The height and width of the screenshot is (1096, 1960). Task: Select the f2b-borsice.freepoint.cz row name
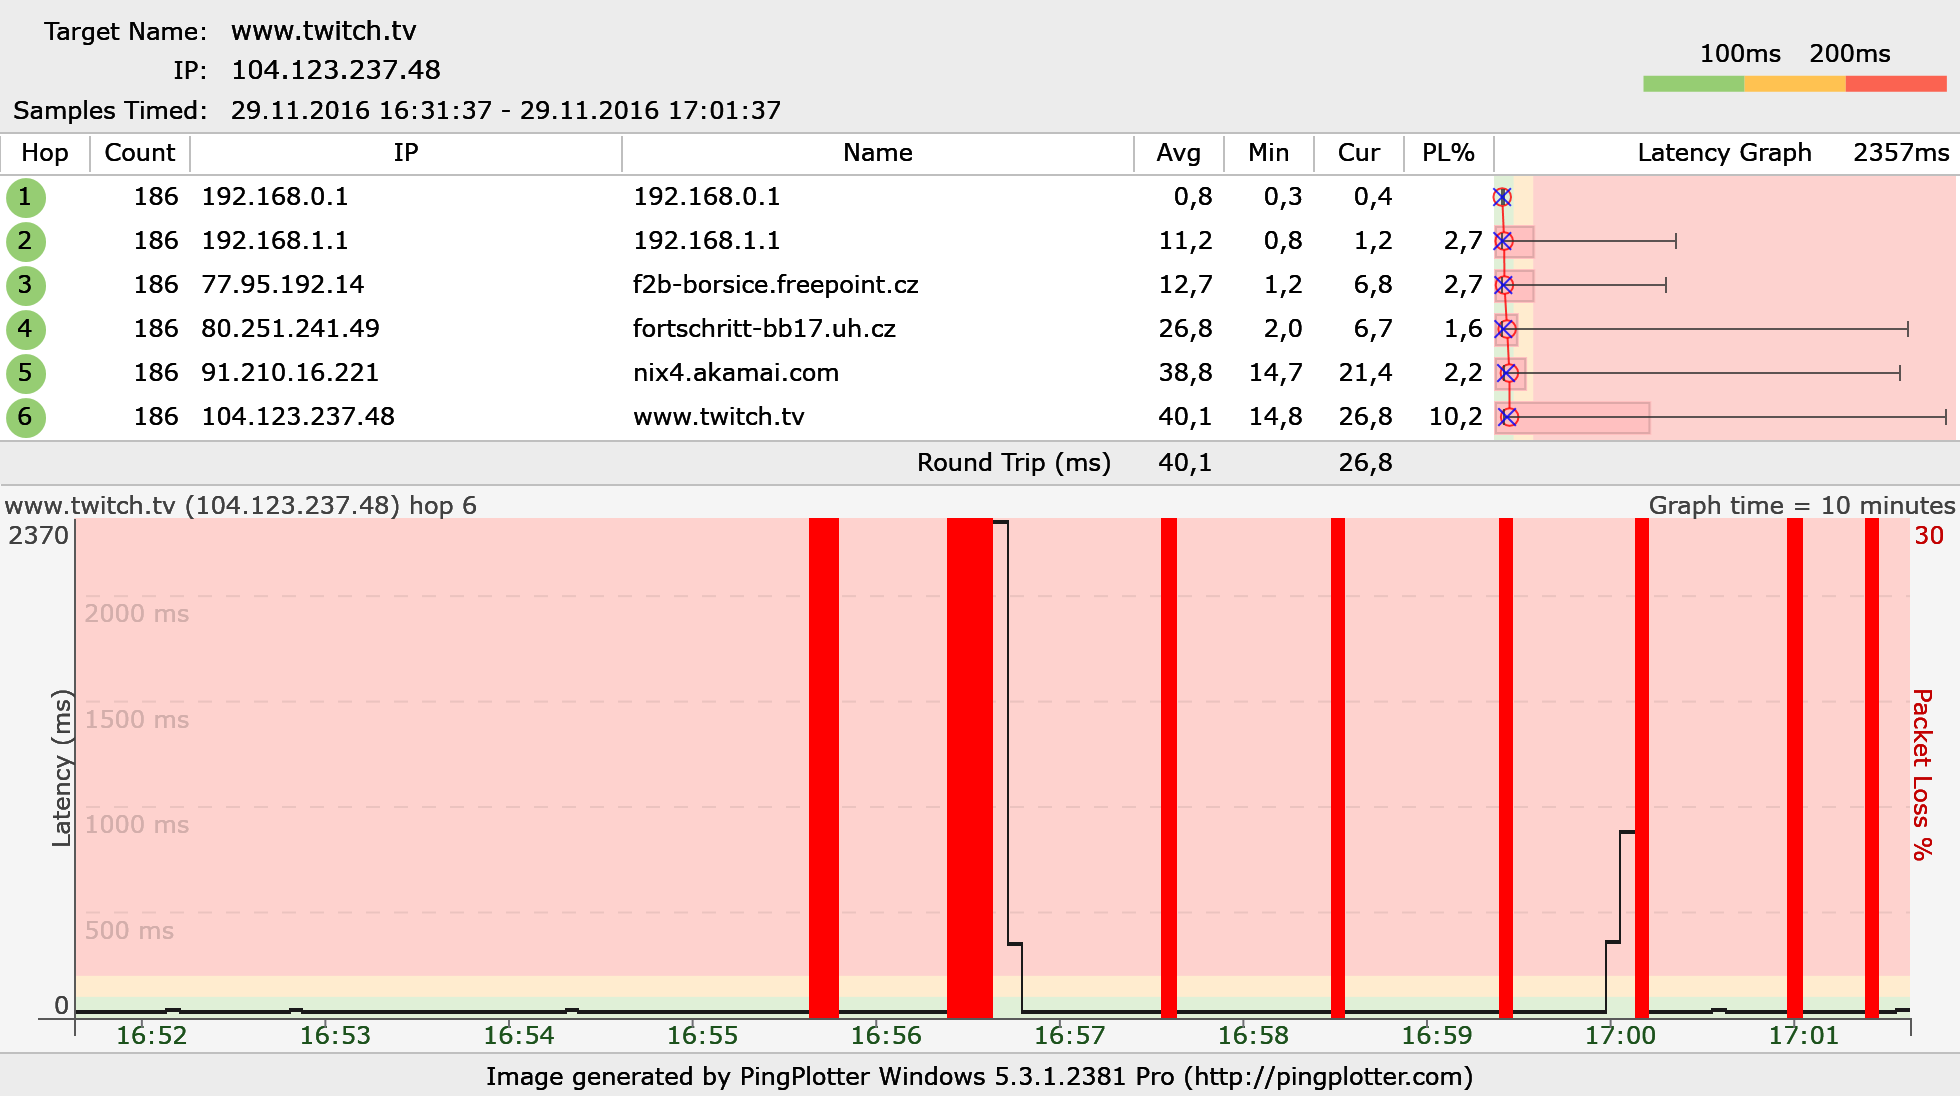pos(775,285)
